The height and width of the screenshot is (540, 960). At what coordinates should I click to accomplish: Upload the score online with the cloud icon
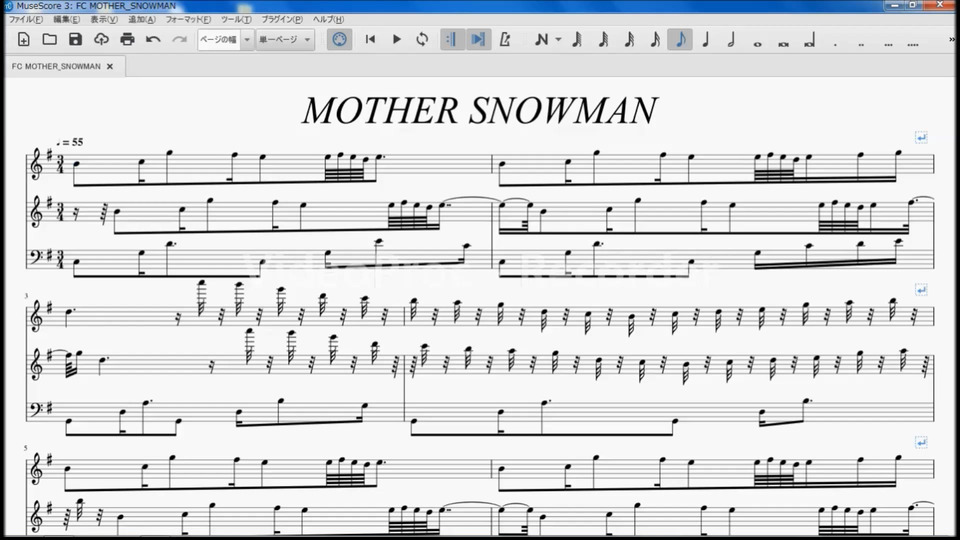(101, 40)
